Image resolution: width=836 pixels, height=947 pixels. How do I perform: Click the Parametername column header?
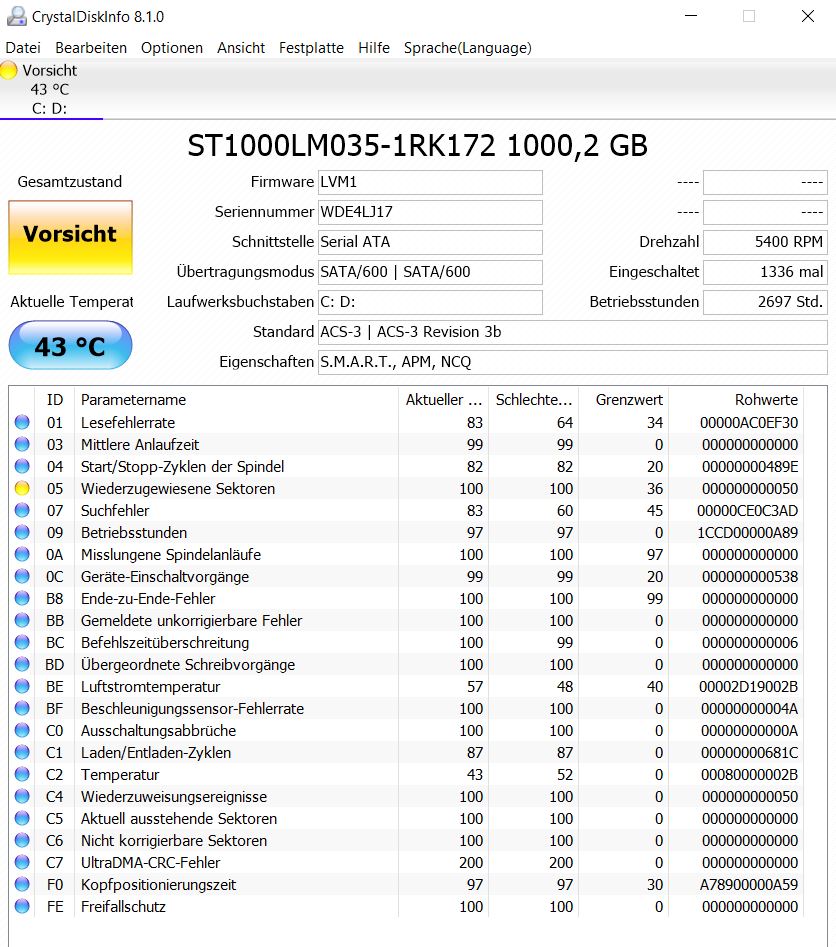236,400
